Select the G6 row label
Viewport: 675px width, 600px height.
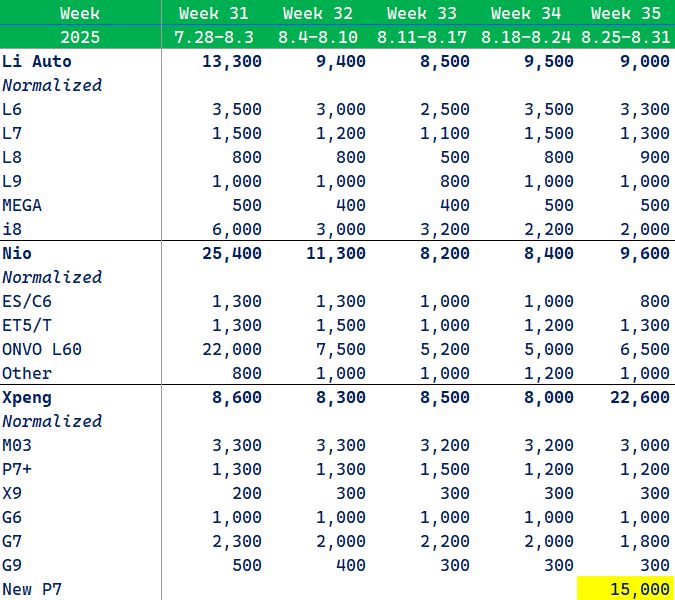(x=12, y=518)
